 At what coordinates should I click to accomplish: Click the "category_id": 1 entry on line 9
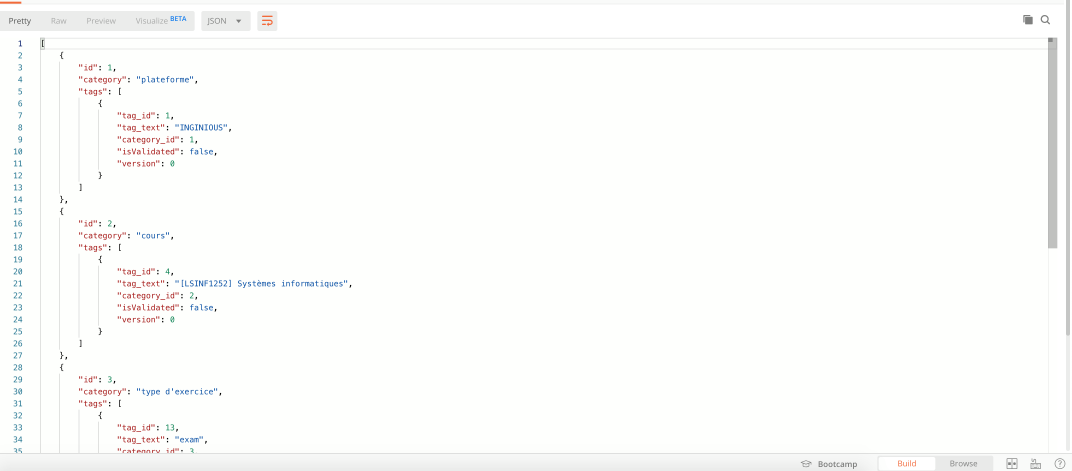[157, 139]
